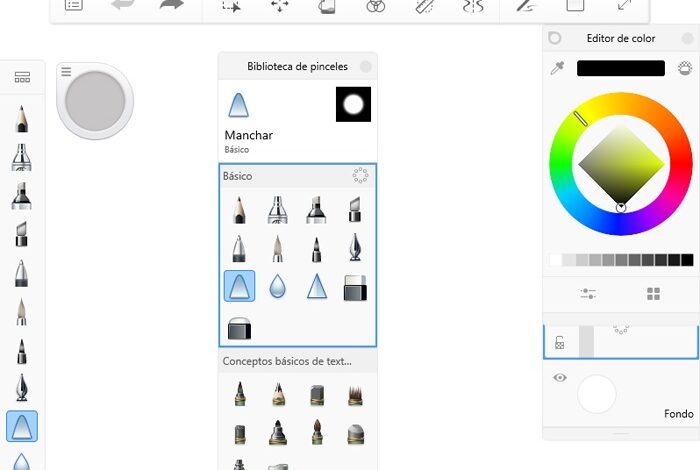700x470 pixels.
Task: Open the brush puck menu icon
Action: [66, 71]
